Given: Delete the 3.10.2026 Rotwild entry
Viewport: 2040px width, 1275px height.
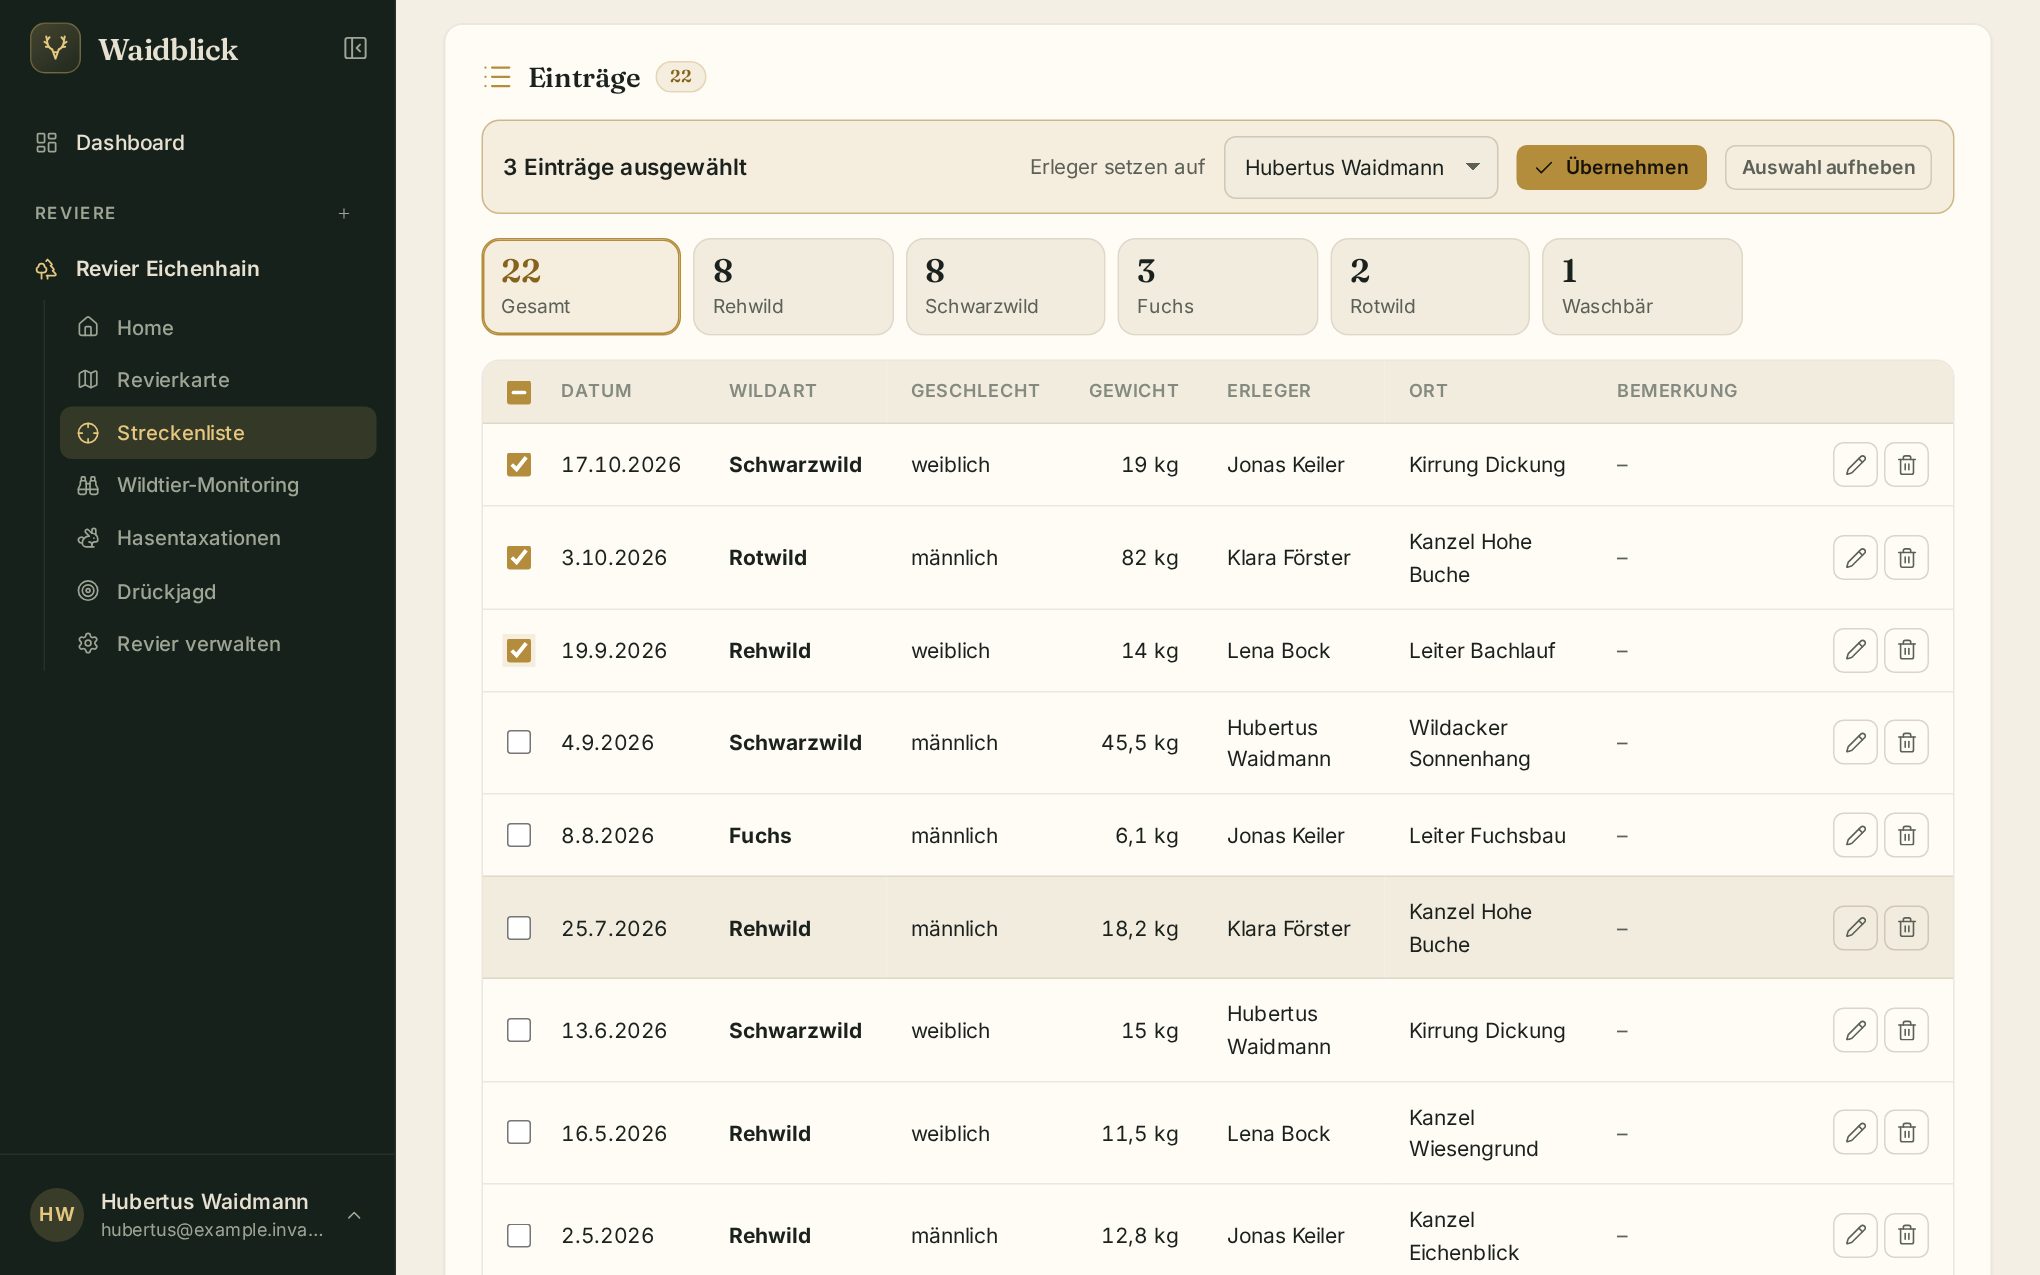Looking at the screenshot, I should pos(1906,557).
